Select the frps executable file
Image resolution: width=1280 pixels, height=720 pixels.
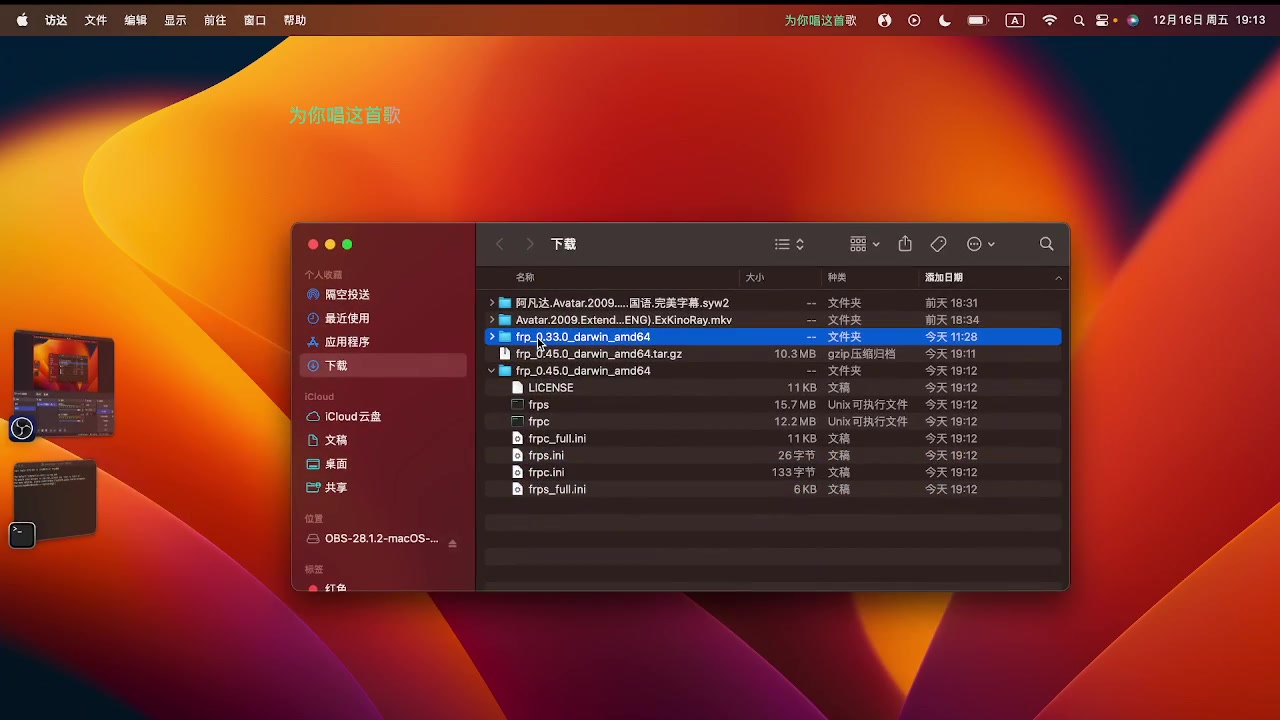click(x=773, y=405)
